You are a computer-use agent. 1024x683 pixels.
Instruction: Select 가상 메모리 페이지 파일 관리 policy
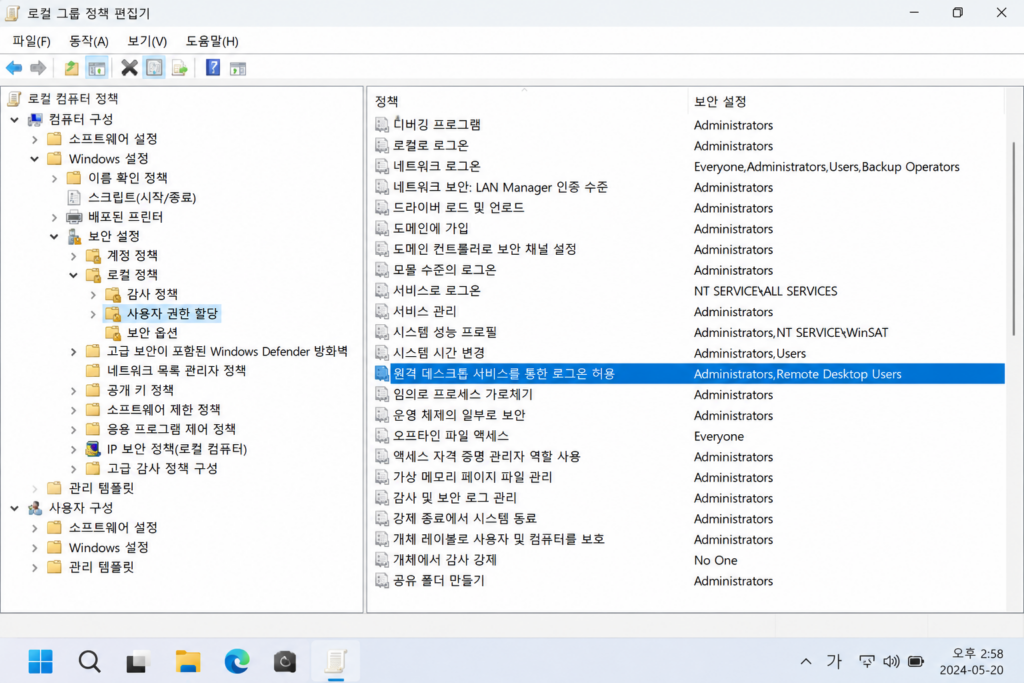click(472, 477)
